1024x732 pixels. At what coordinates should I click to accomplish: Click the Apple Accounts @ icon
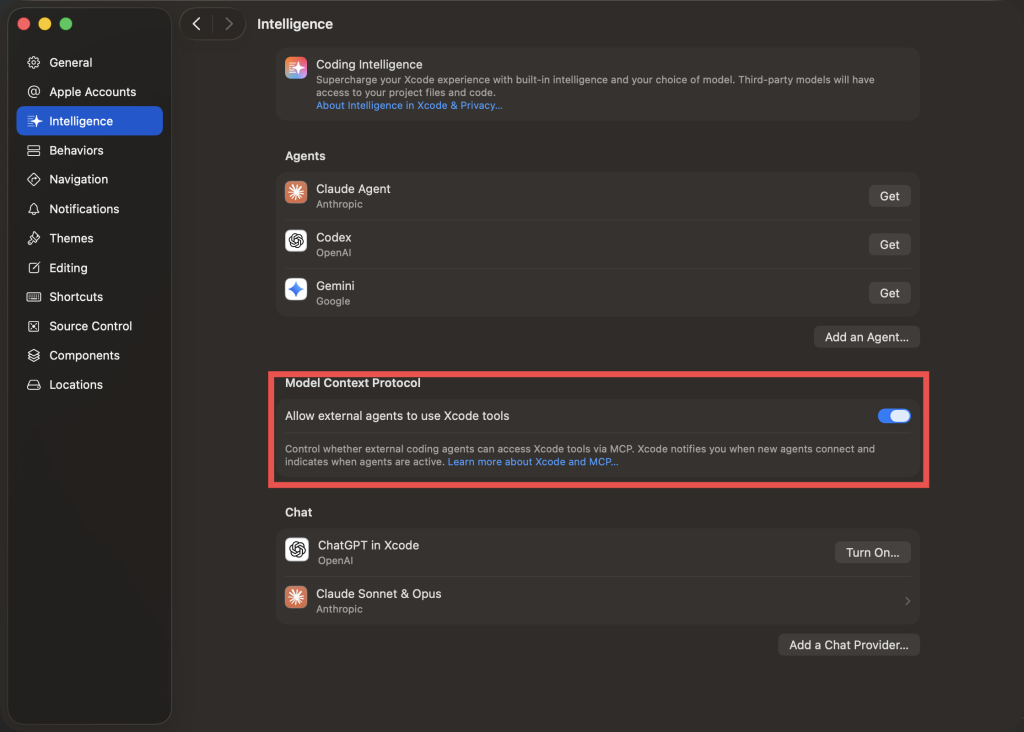[34, 92]
